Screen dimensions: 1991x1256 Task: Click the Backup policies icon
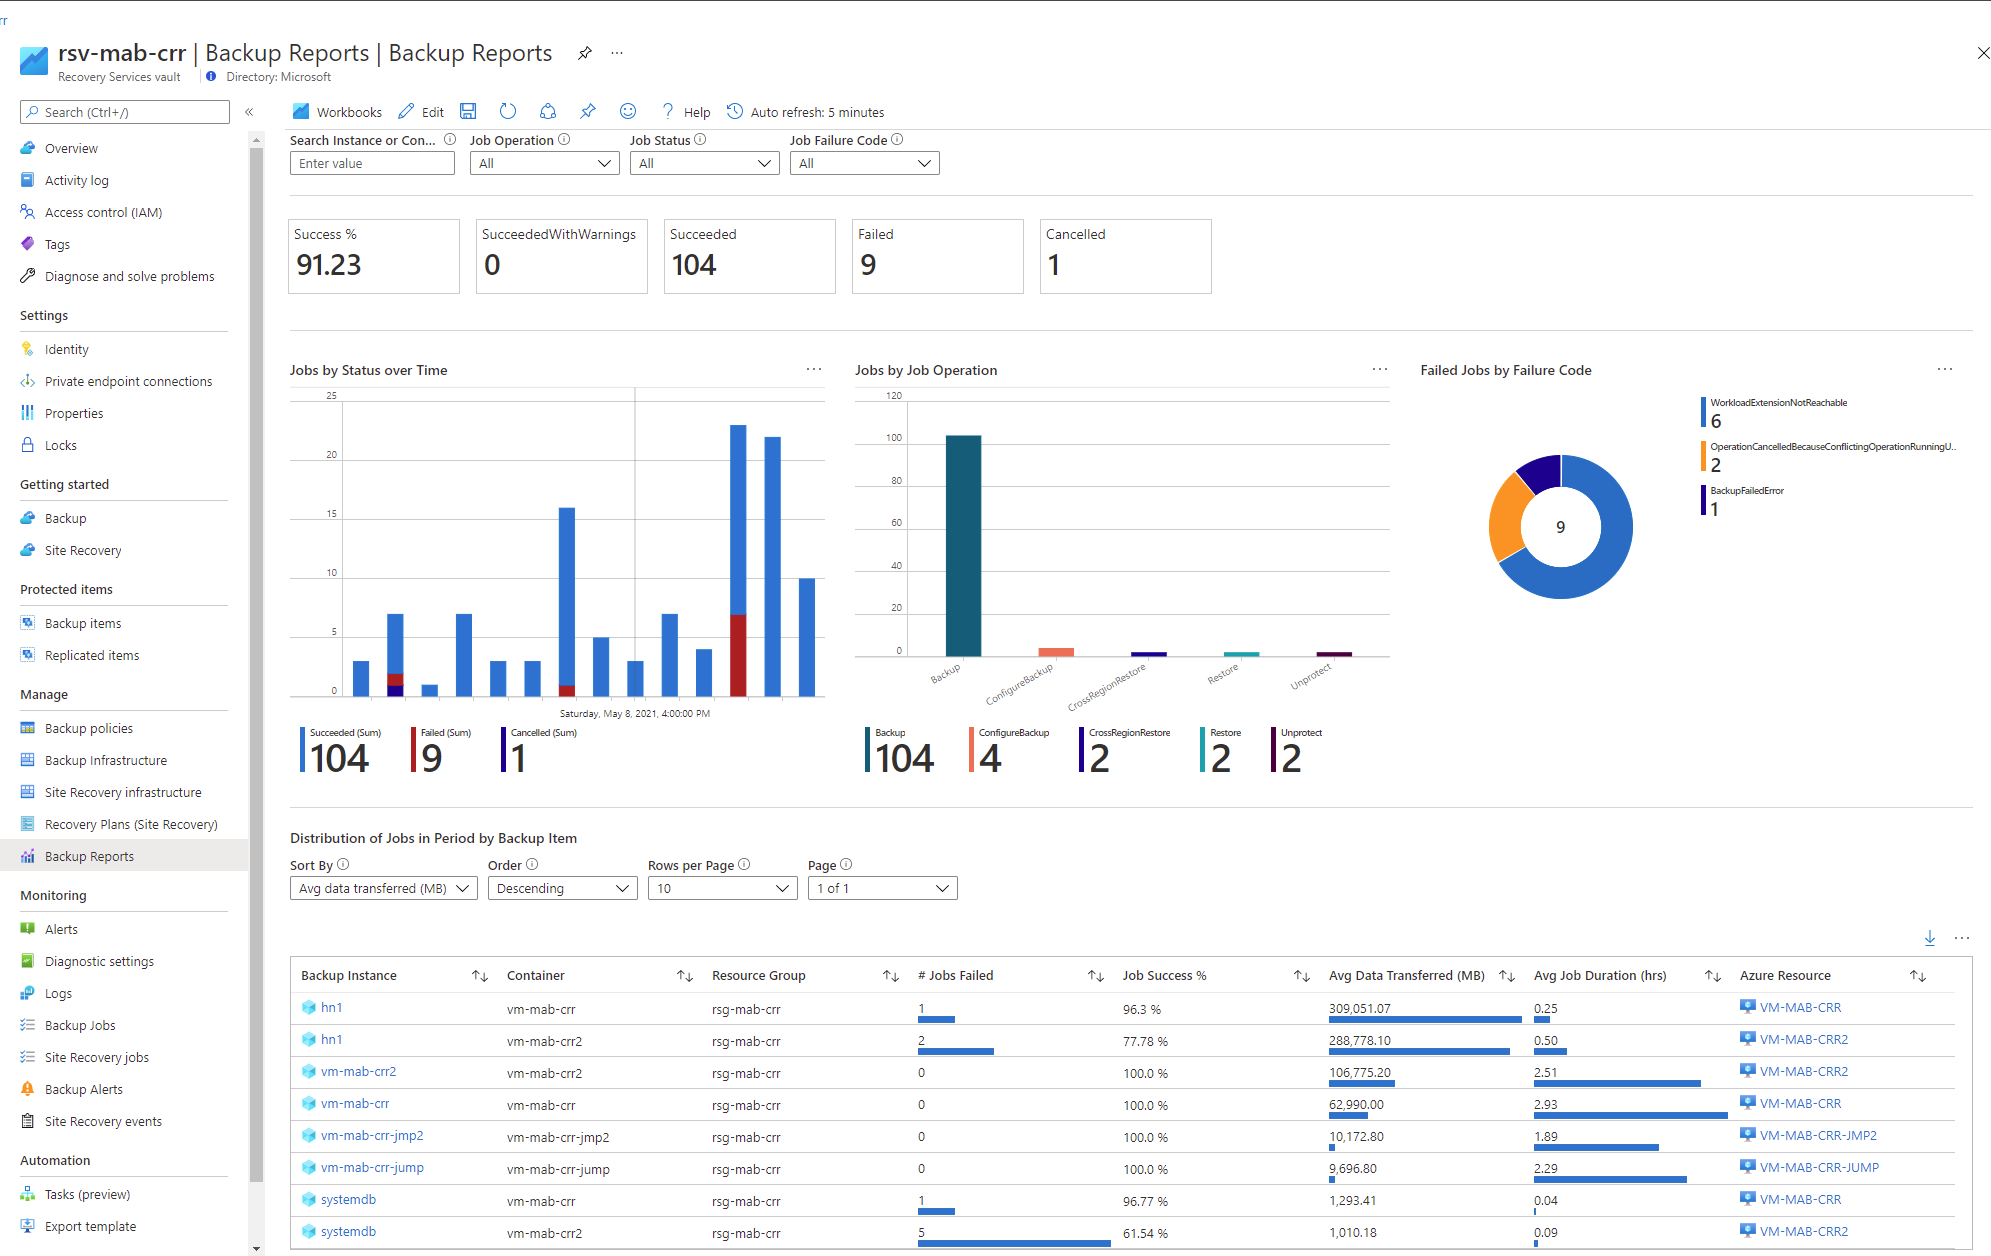coord(27,729)
